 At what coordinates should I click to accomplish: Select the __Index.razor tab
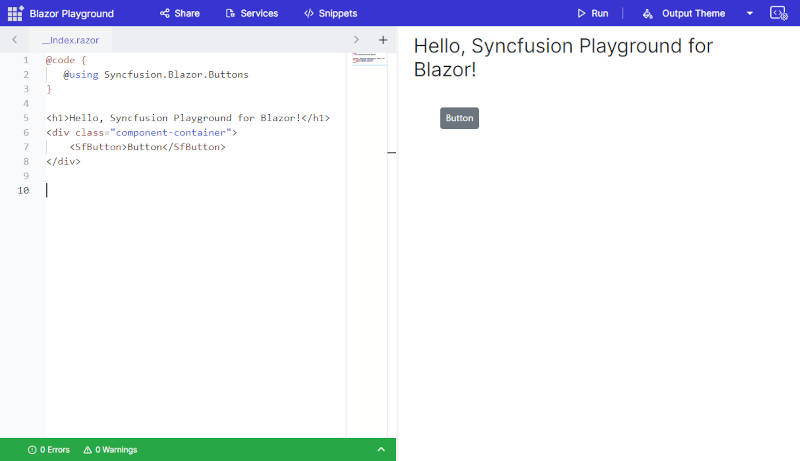tap(70, 40)
